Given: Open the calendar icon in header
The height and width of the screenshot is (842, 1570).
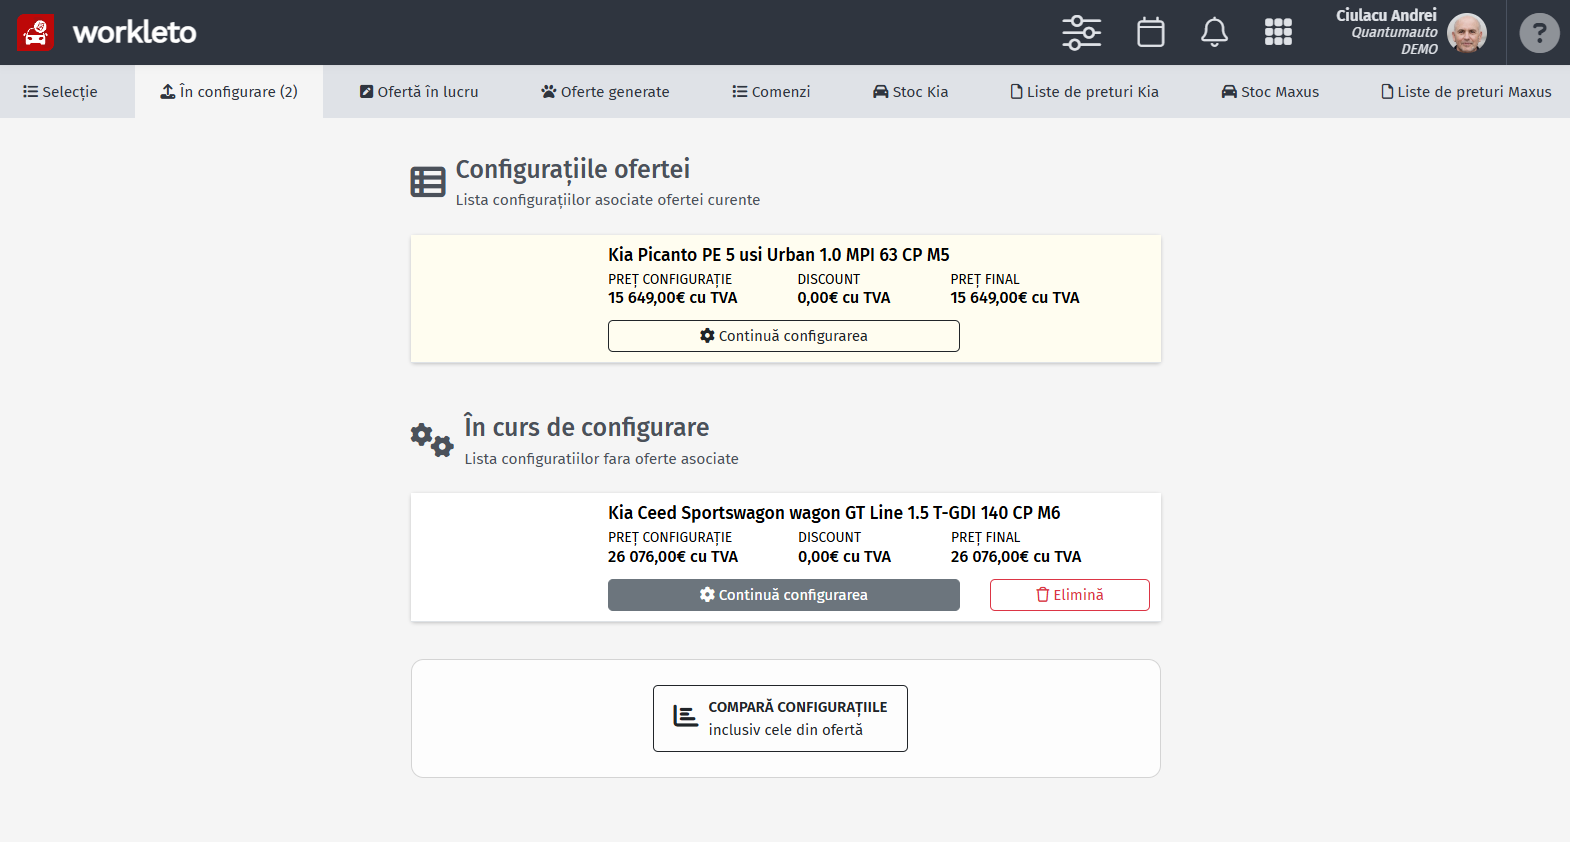Looking at the screenshot, I should (x=1151, y=32).
